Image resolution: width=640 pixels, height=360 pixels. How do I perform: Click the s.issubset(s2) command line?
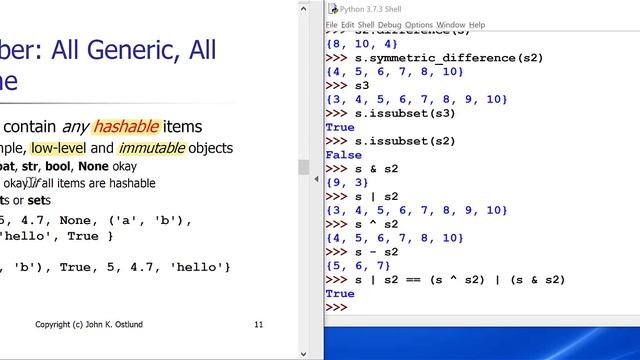pyautogui.click(x=390, y=141)
